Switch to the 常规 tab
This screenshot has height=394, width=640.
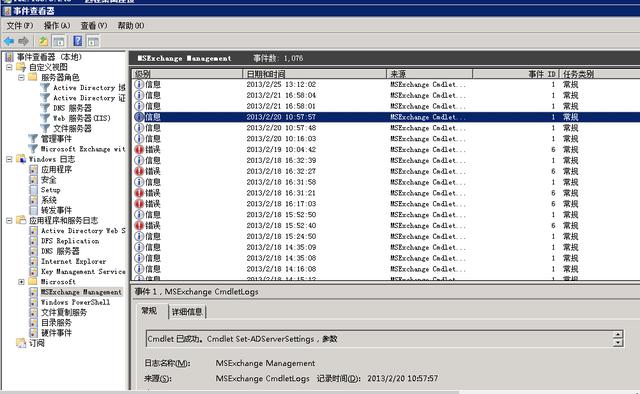[x=149, y=311]
